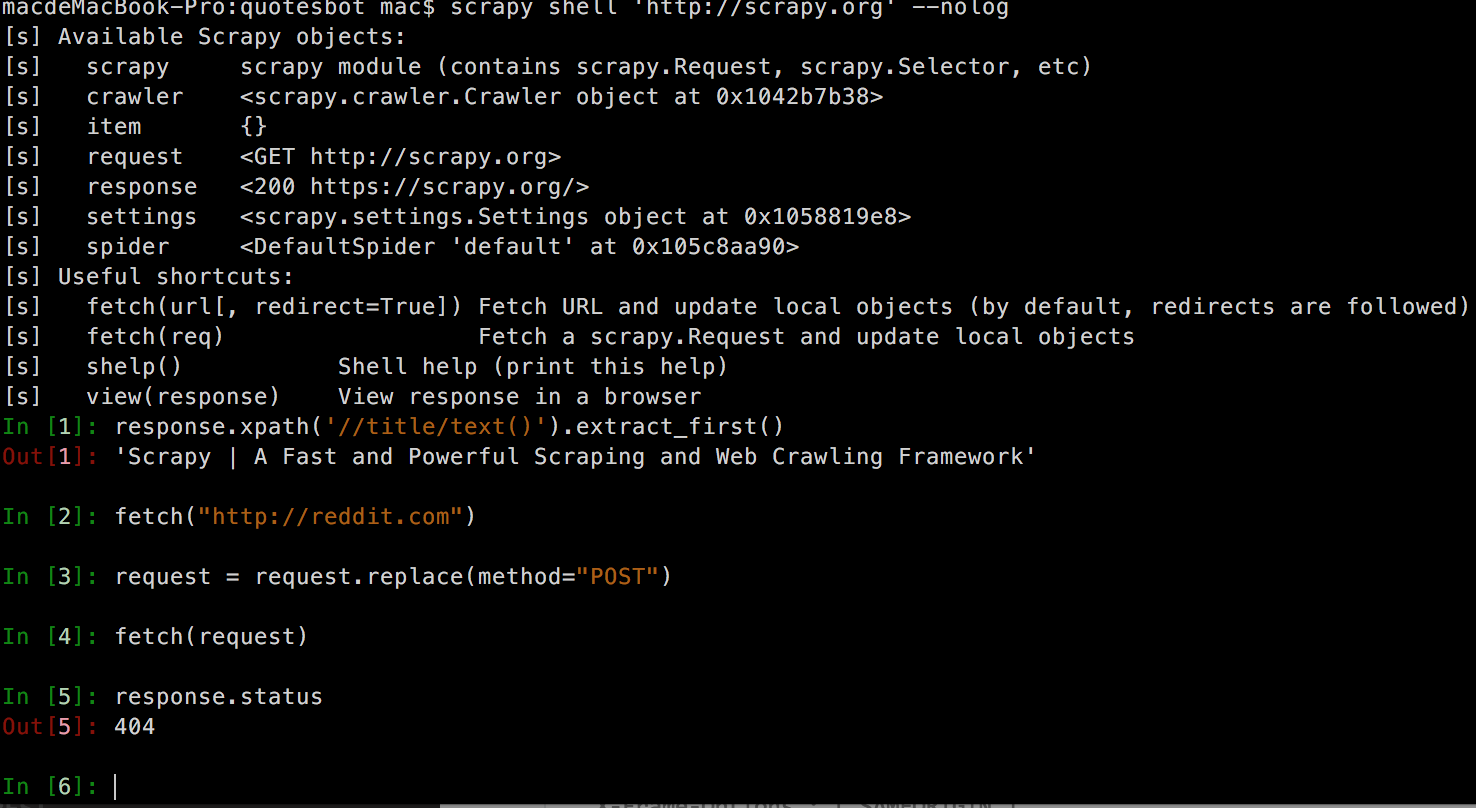
Task: Click the view(response) shortcut entry
Action: [183, 397]
